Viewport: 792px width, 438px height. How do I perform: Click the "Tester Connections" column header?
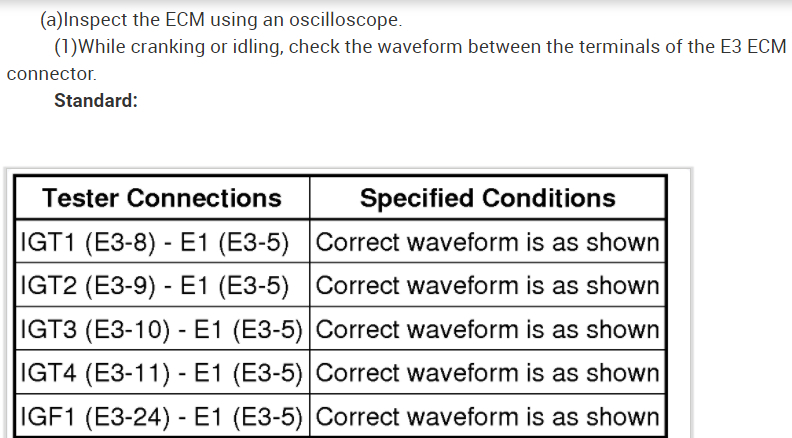tap(162, 198)
